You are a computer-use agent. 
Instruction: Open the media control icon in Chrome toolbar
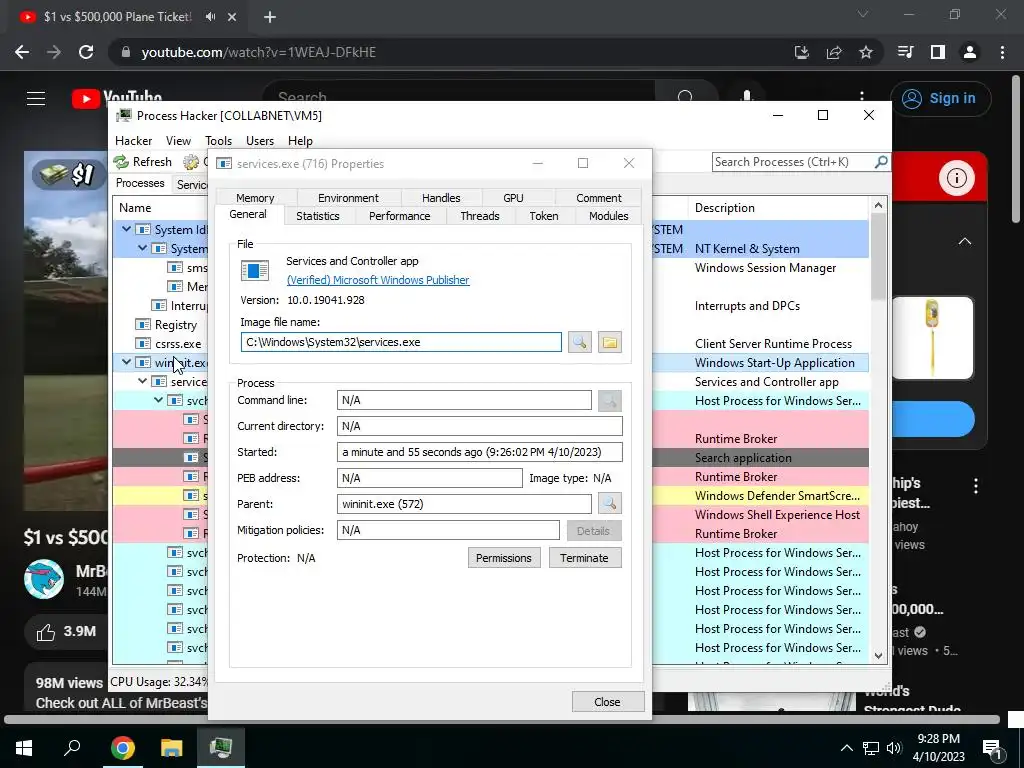point(906,52)
